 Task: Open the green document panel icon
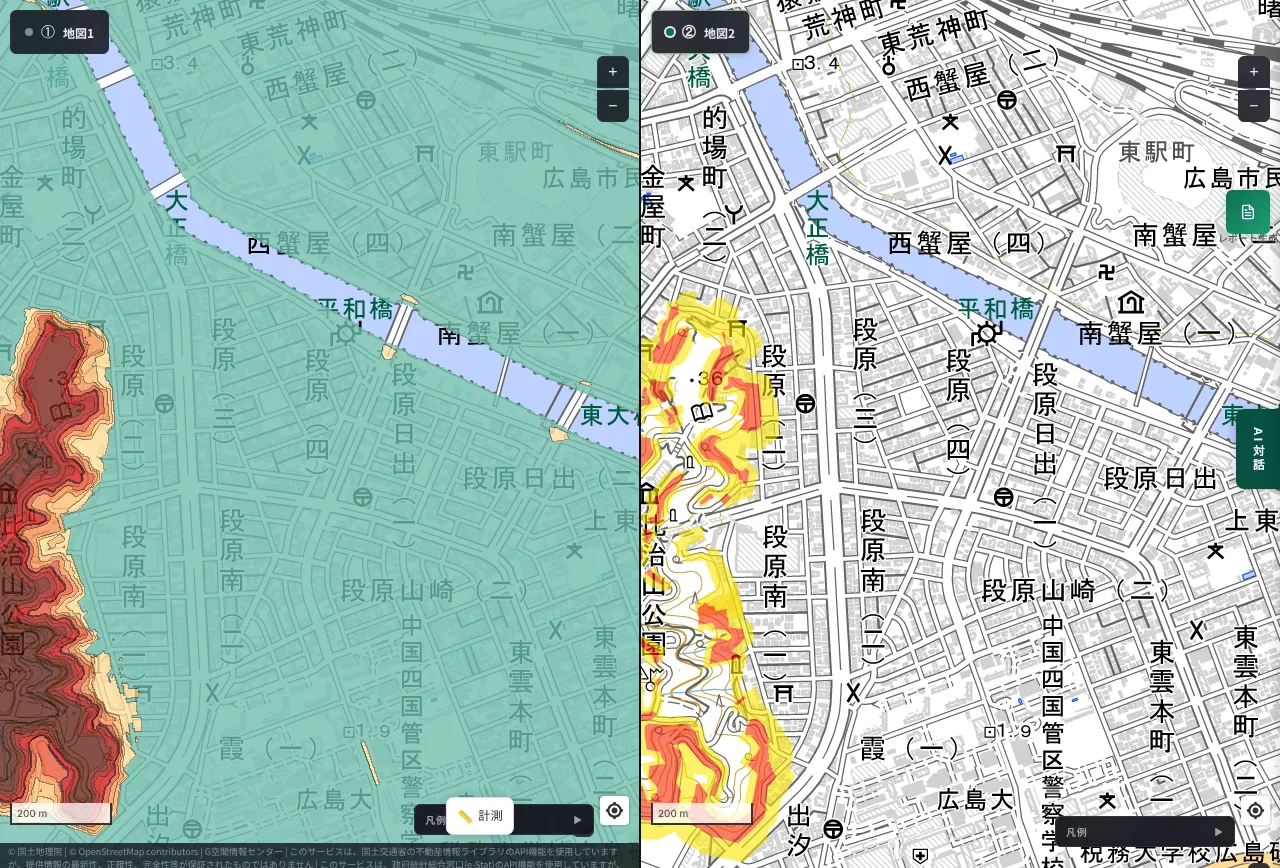(x=1248, y=212)
